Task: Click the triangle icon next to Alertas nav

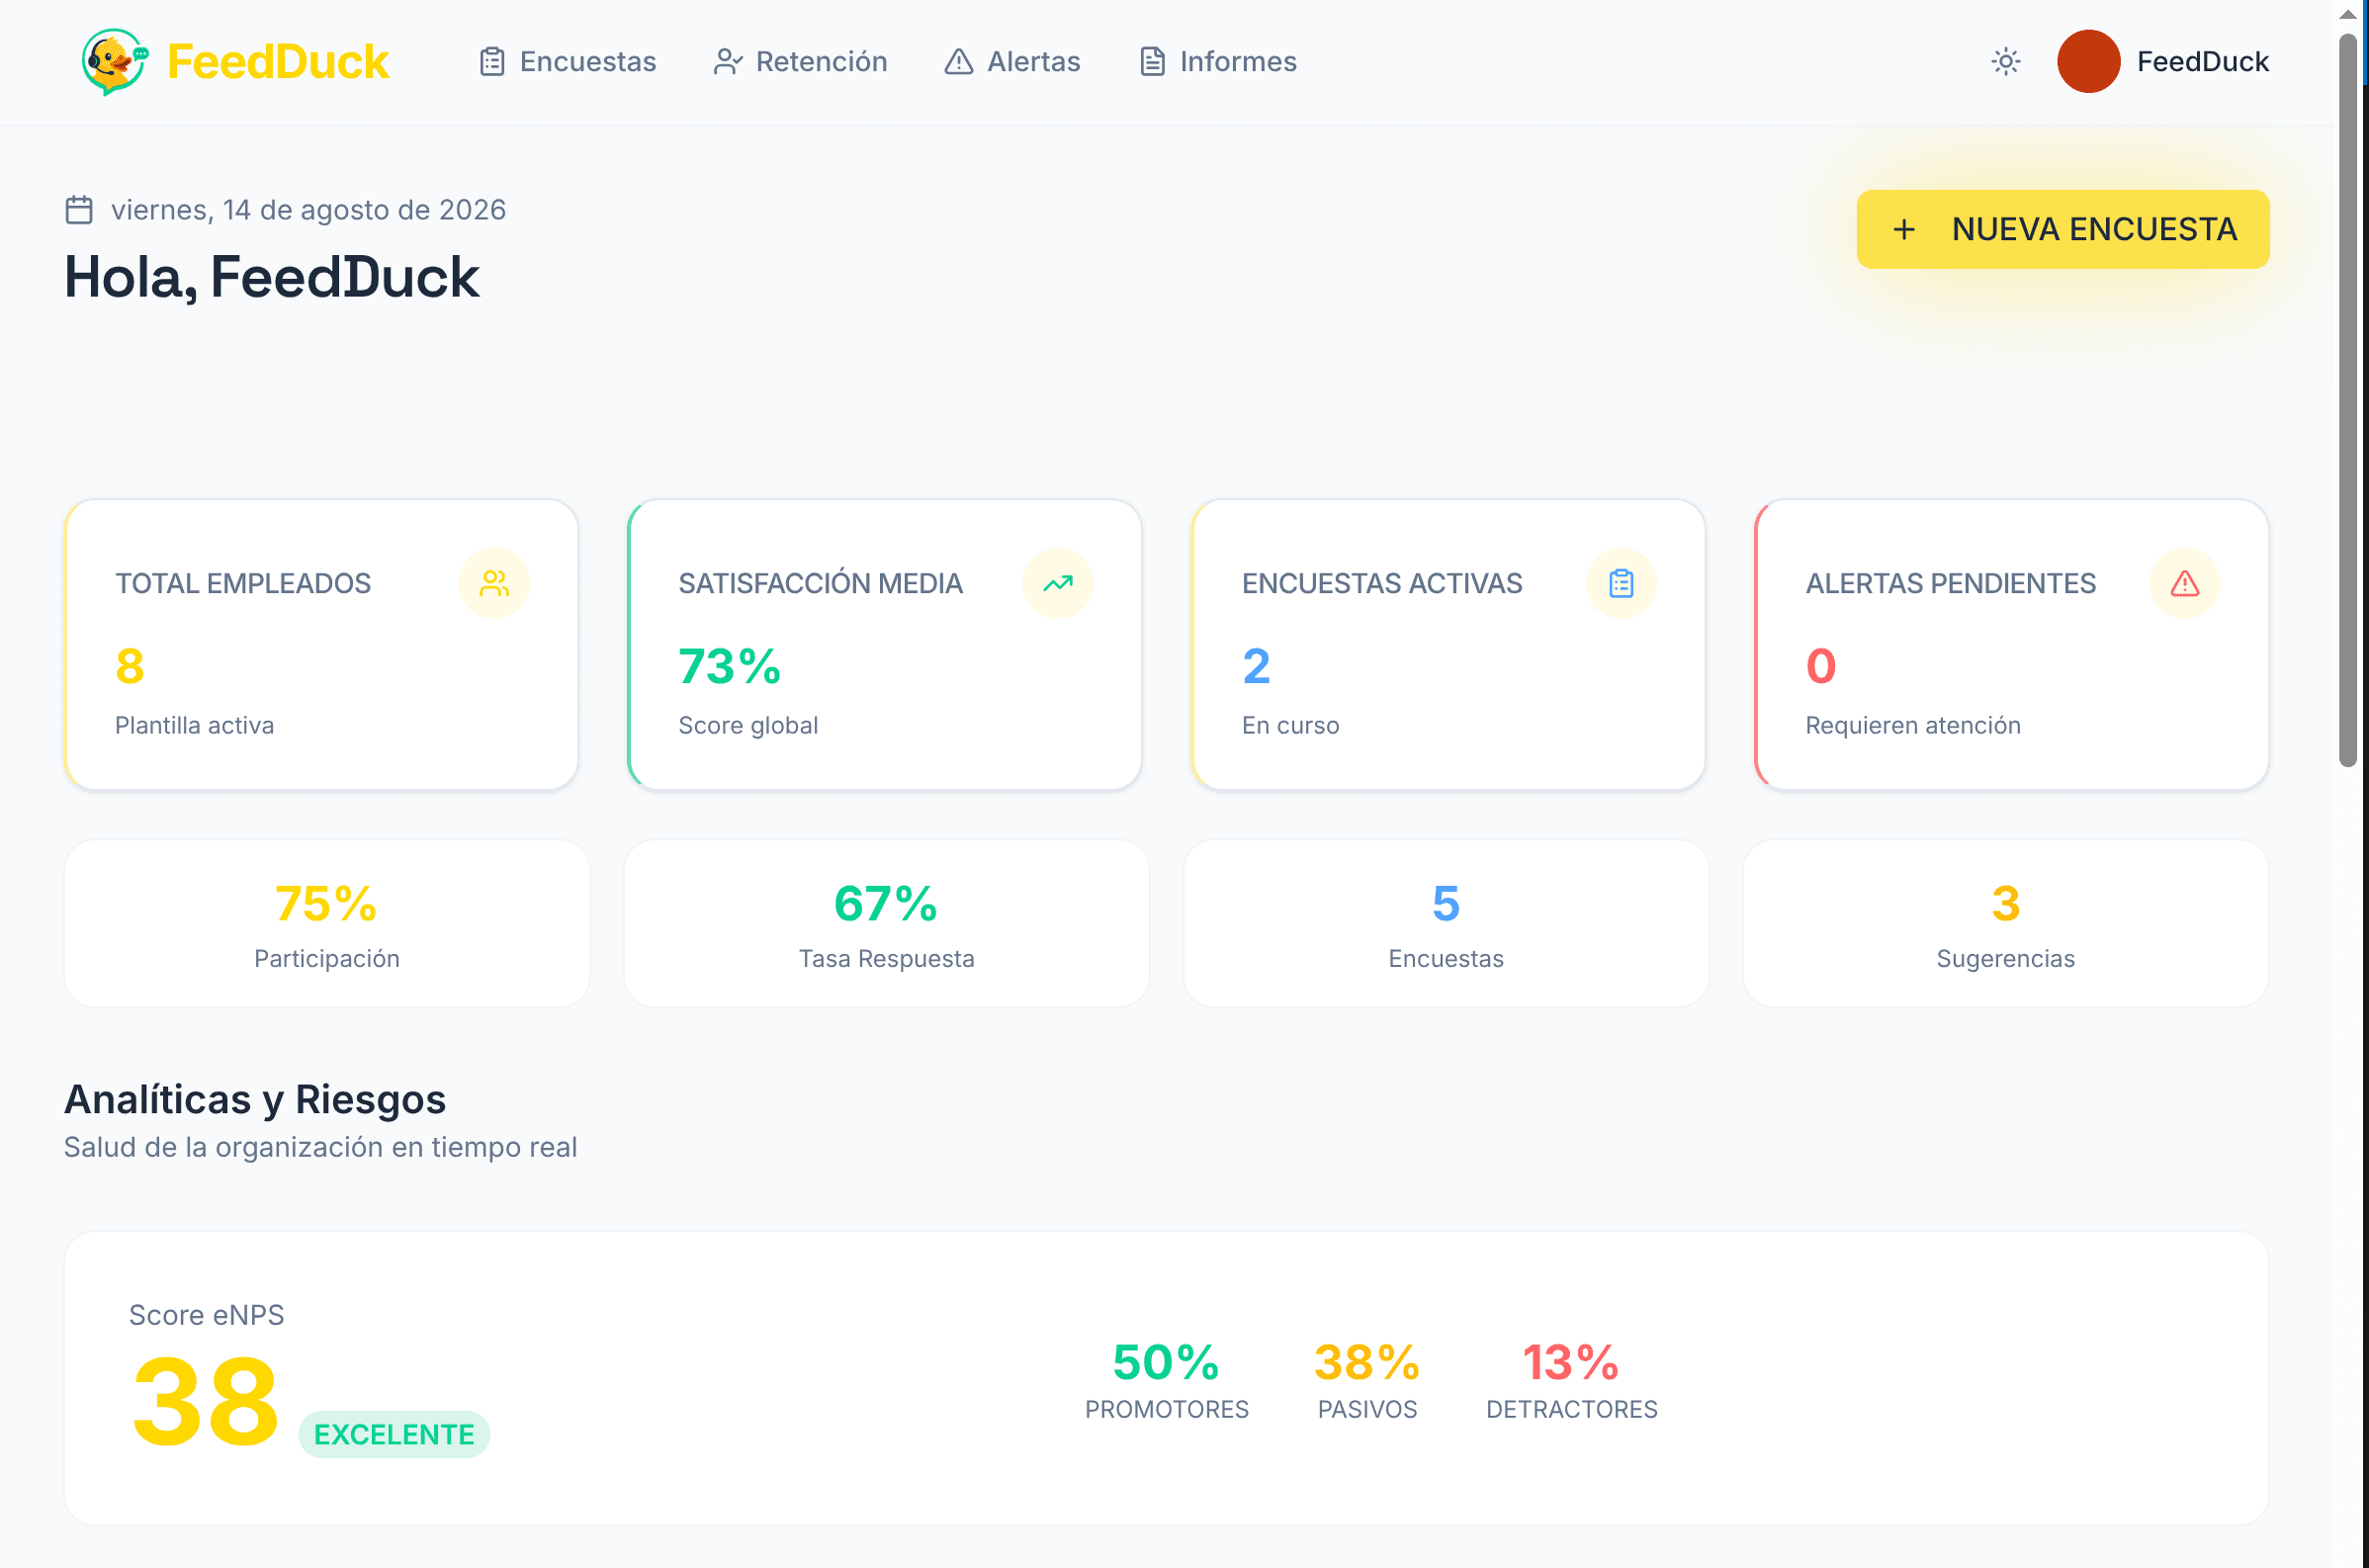Action: coord(958,62)
